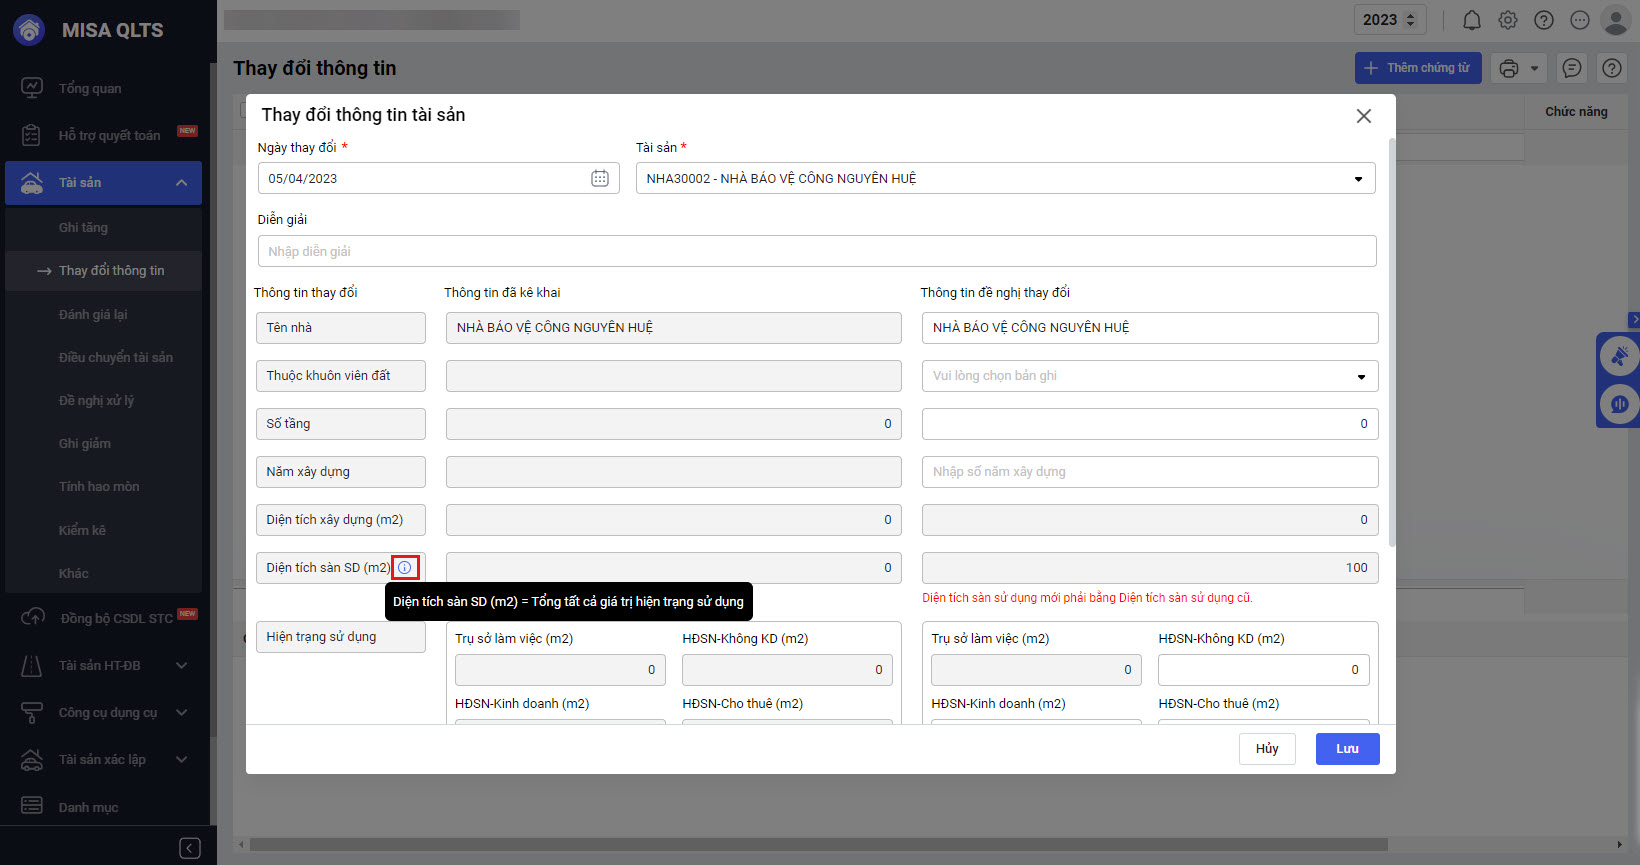Click the Diễn giải description input field
Screen dimensions: 1640x865
816,252
